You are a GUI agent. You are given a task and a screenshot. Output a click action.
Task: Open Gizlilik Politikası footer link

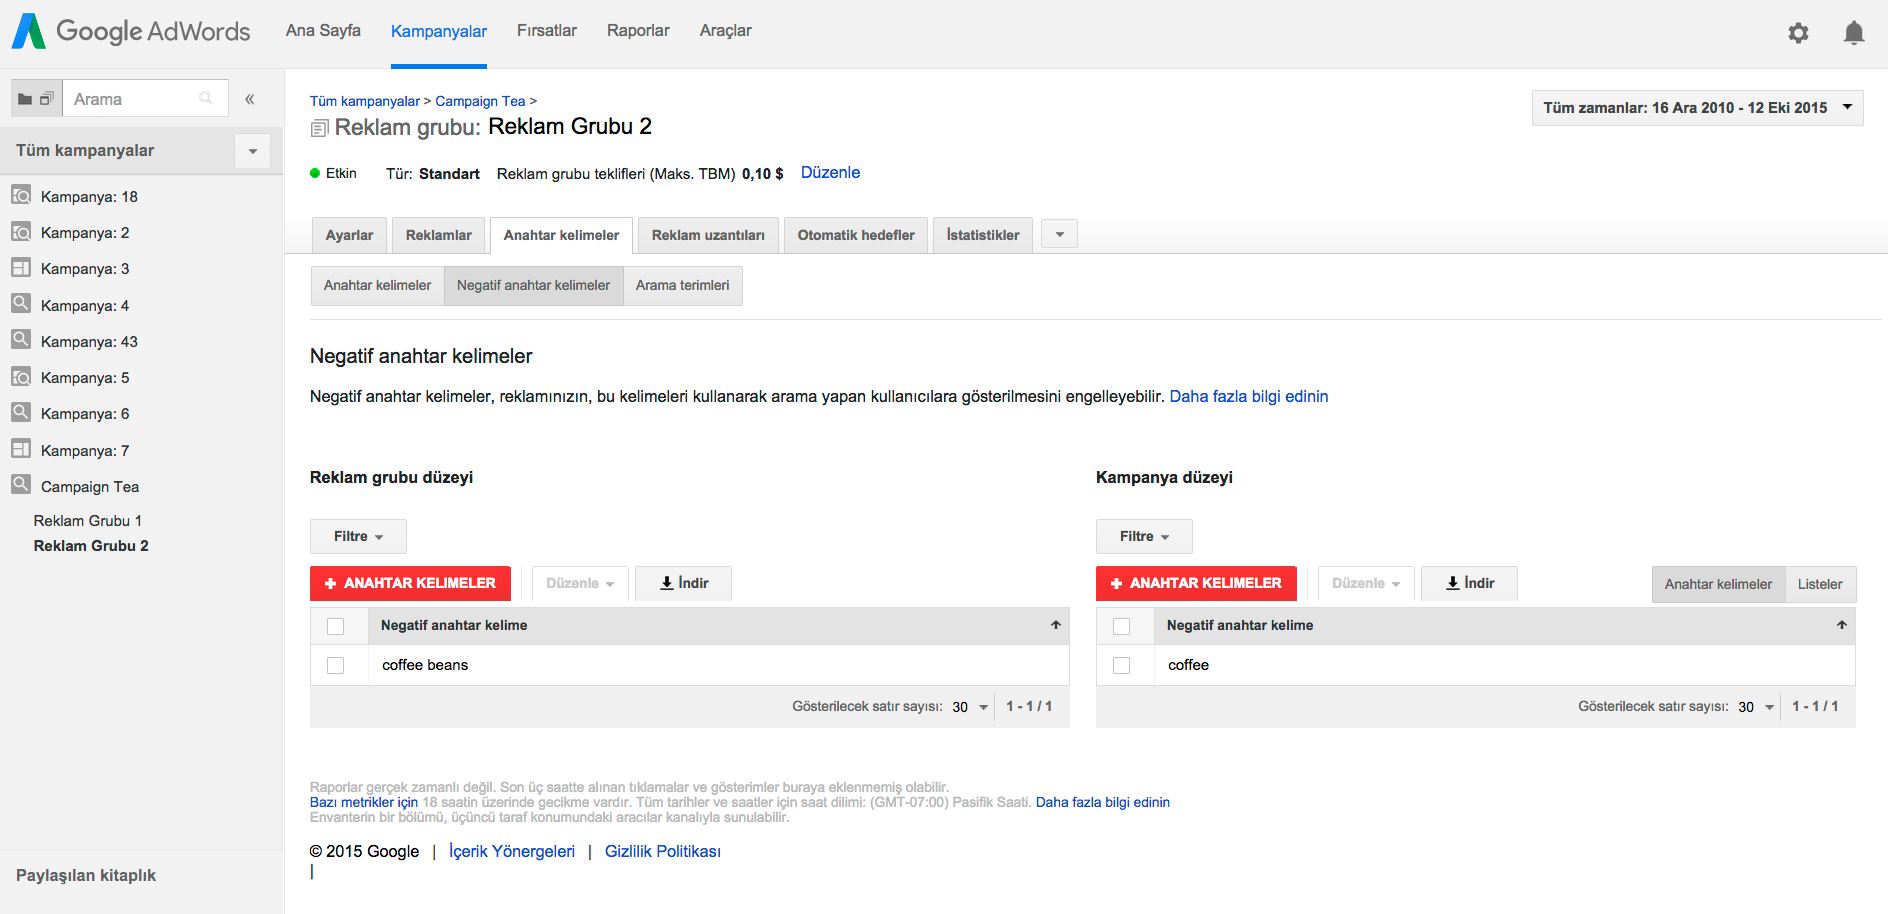click(x=662, y=851)
